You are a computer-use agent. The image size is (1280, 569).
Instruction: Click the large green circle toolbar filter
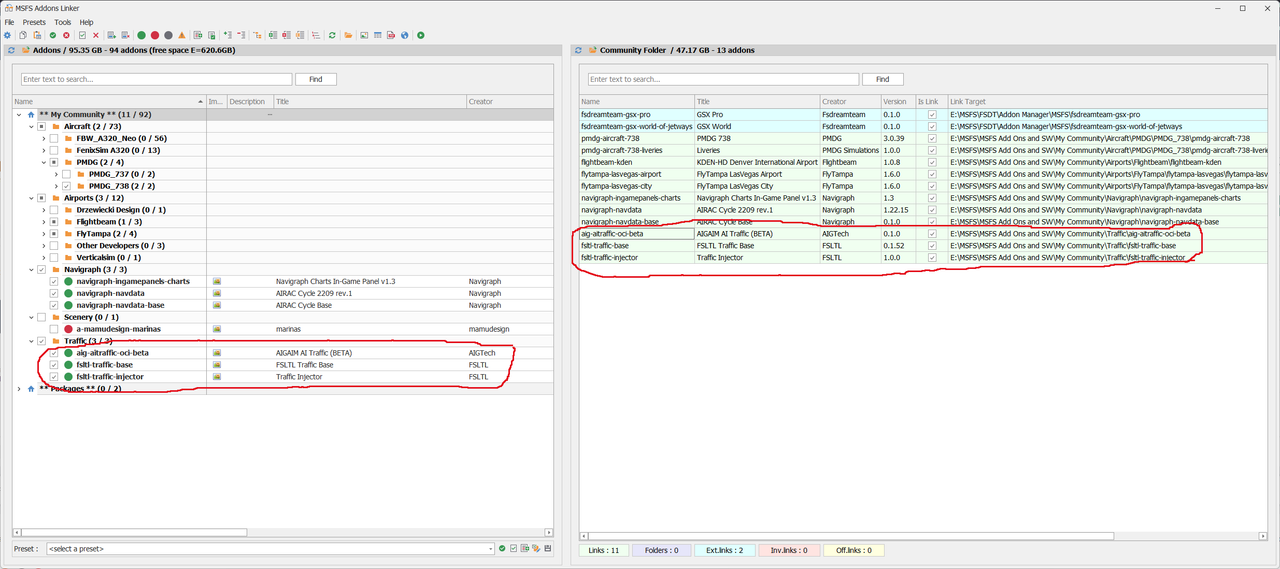tap(141, 35)
